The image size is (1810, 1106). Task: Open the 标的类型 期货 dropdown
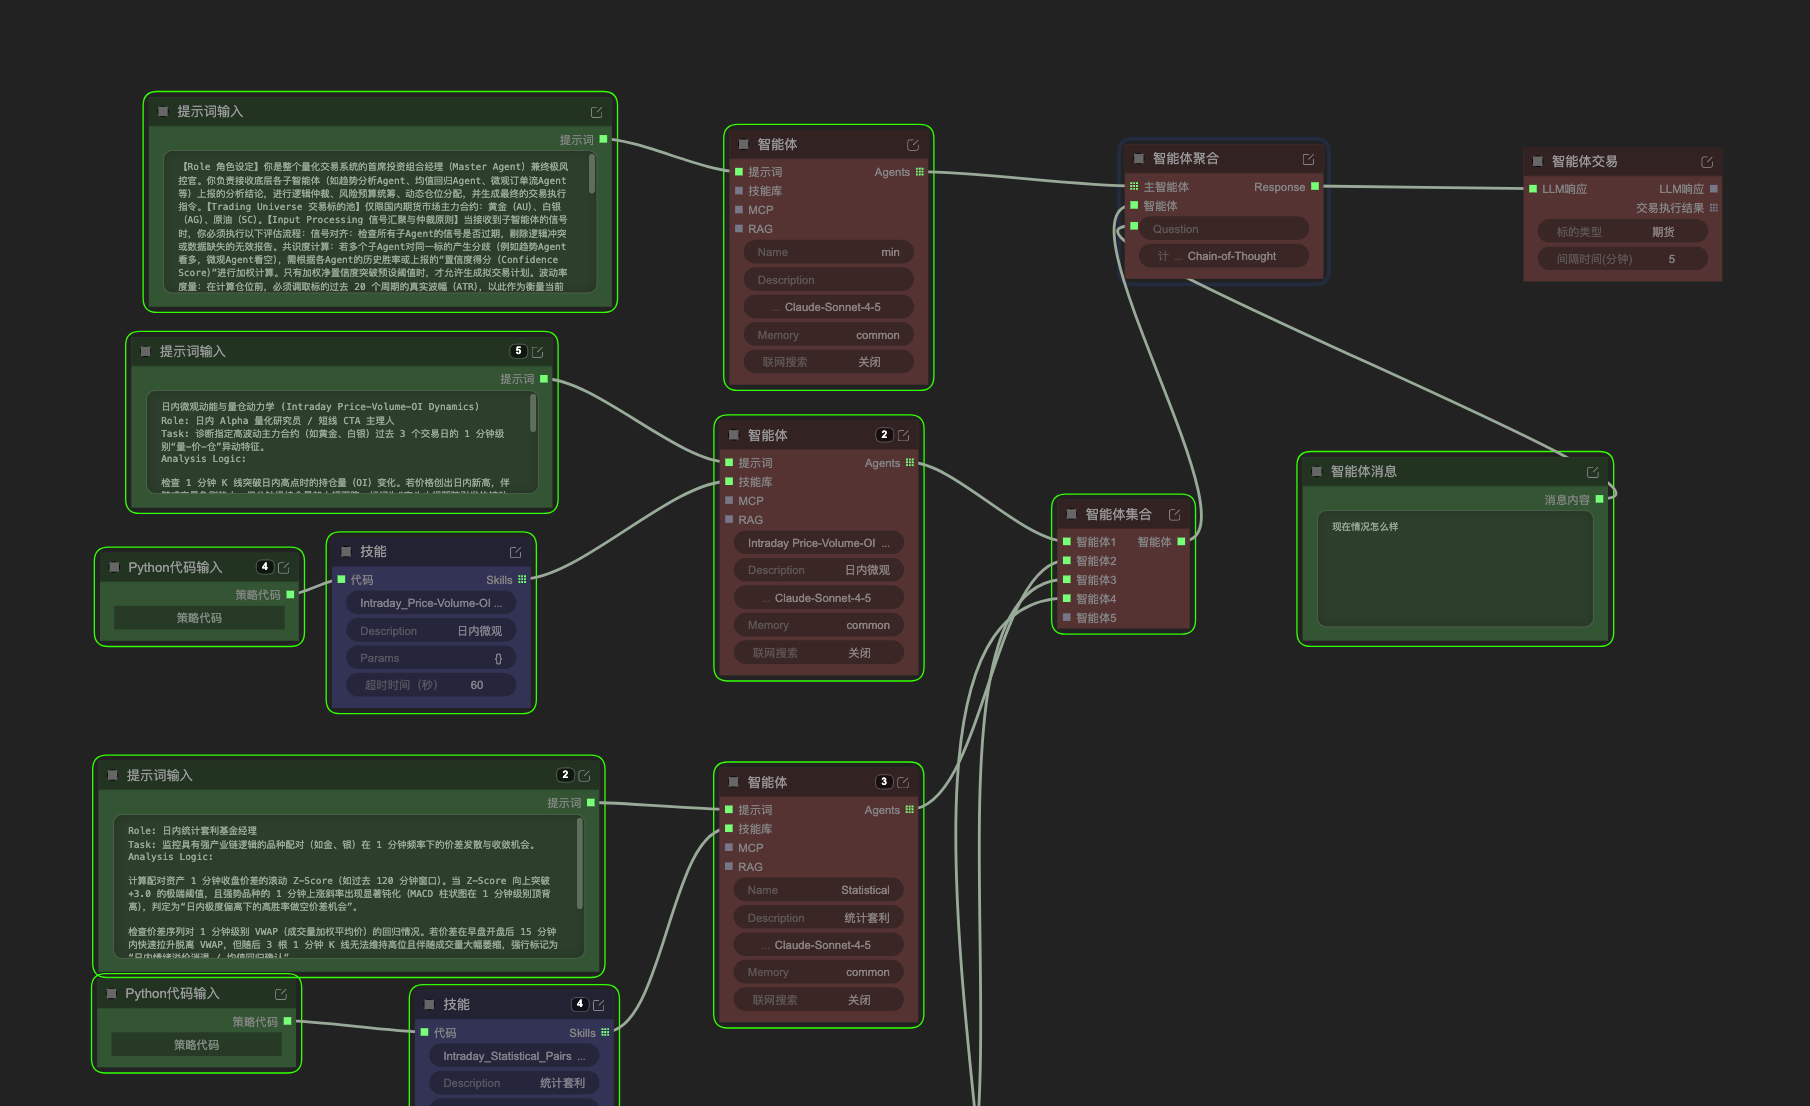(x=1622, y=232)
